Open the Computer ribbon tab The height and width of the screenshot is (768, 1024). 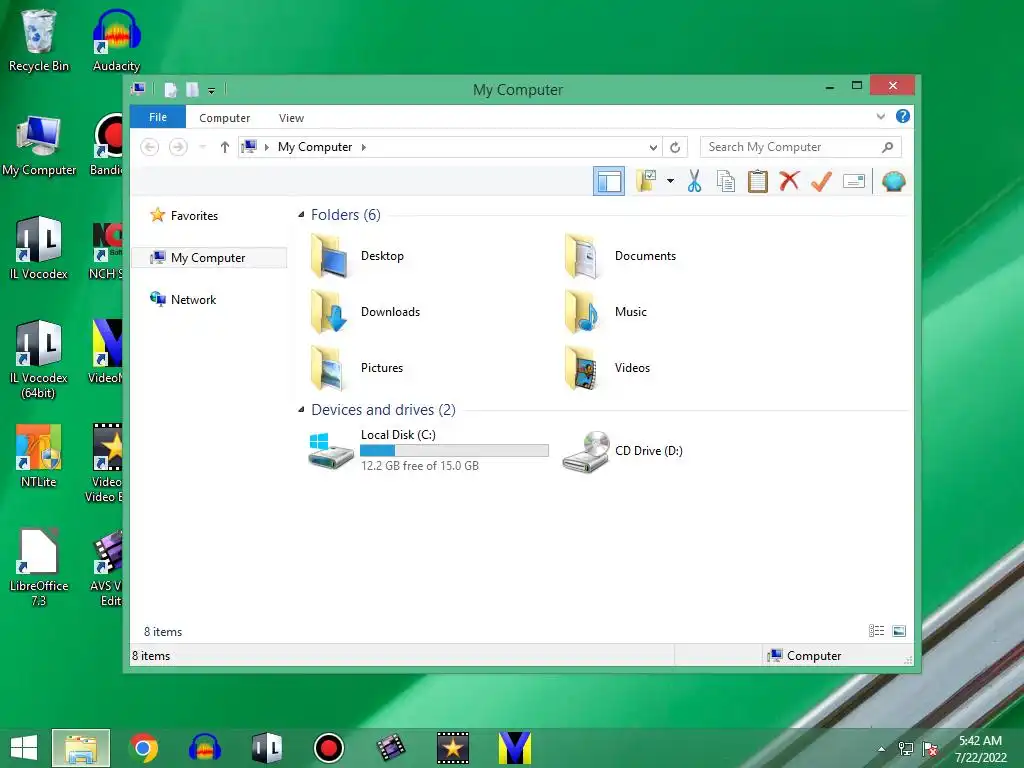tap(225, 118)
